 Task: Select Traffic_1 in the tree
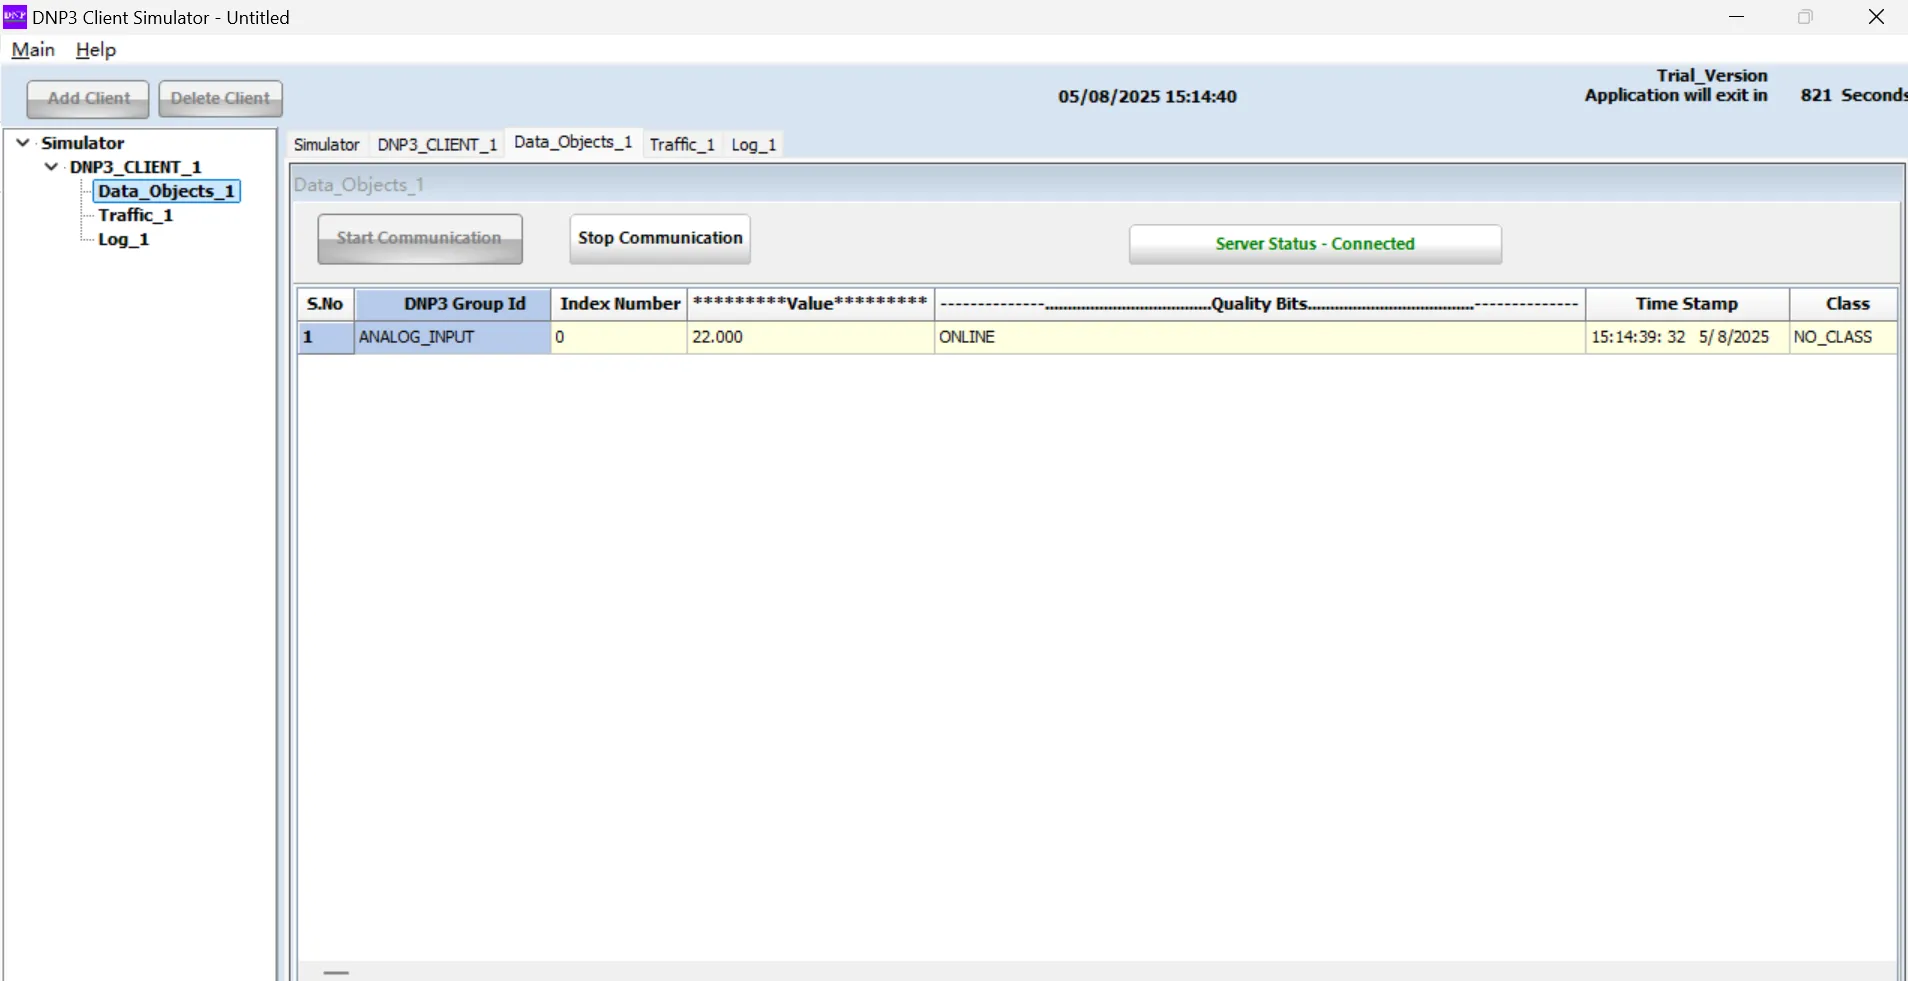135,215
